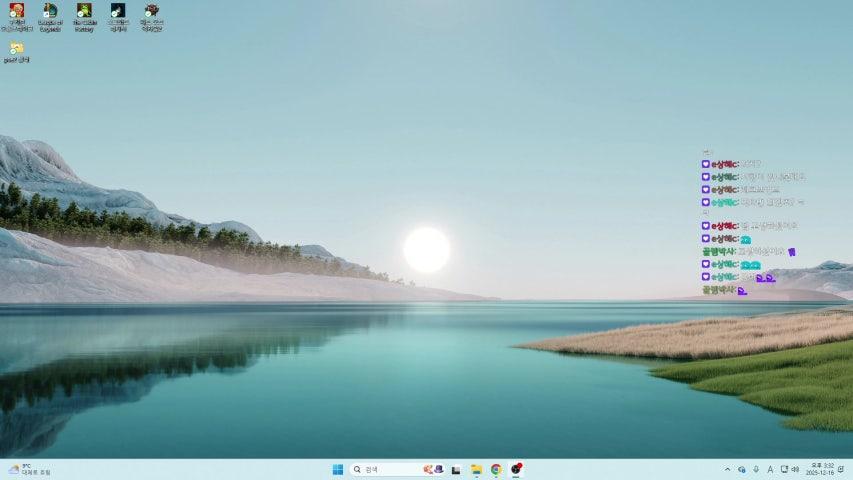Image resolution: width=853 pixels, height=480 pixels.
Task: Open Task View on the taskbar
Action: pyautogui.click(x=456, y=469)
